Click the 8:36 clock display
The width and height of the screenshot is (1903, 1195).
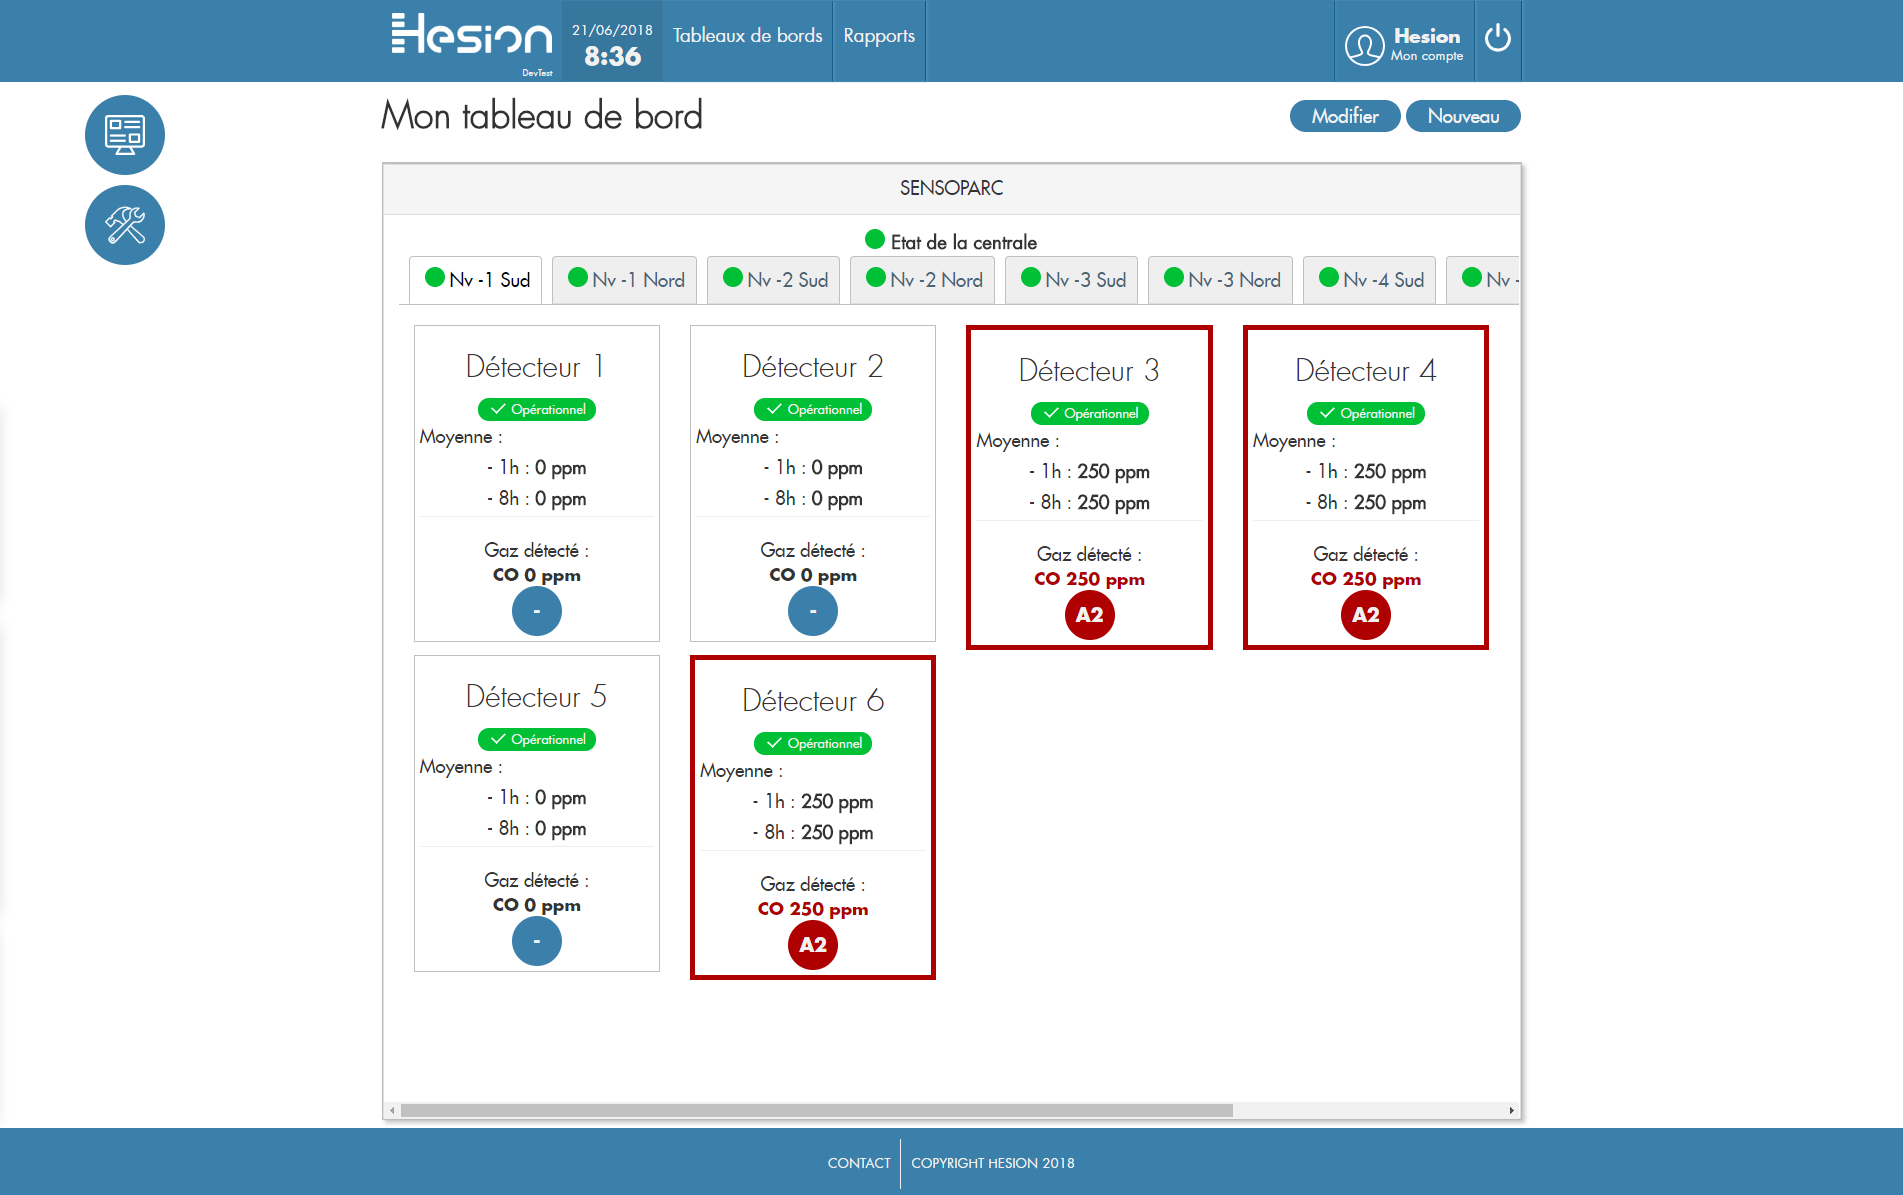612,56
